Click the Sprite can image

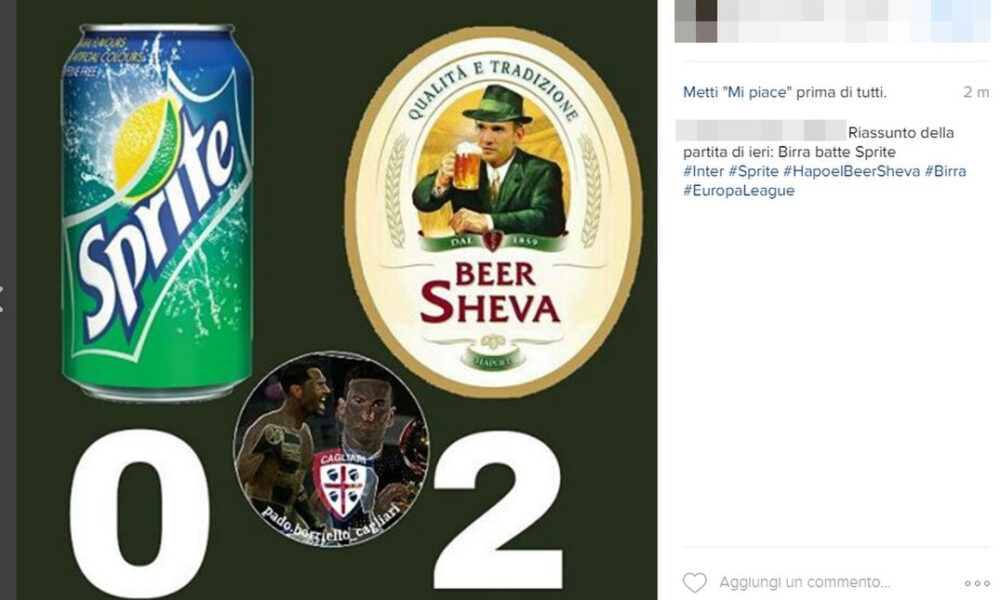158,212
